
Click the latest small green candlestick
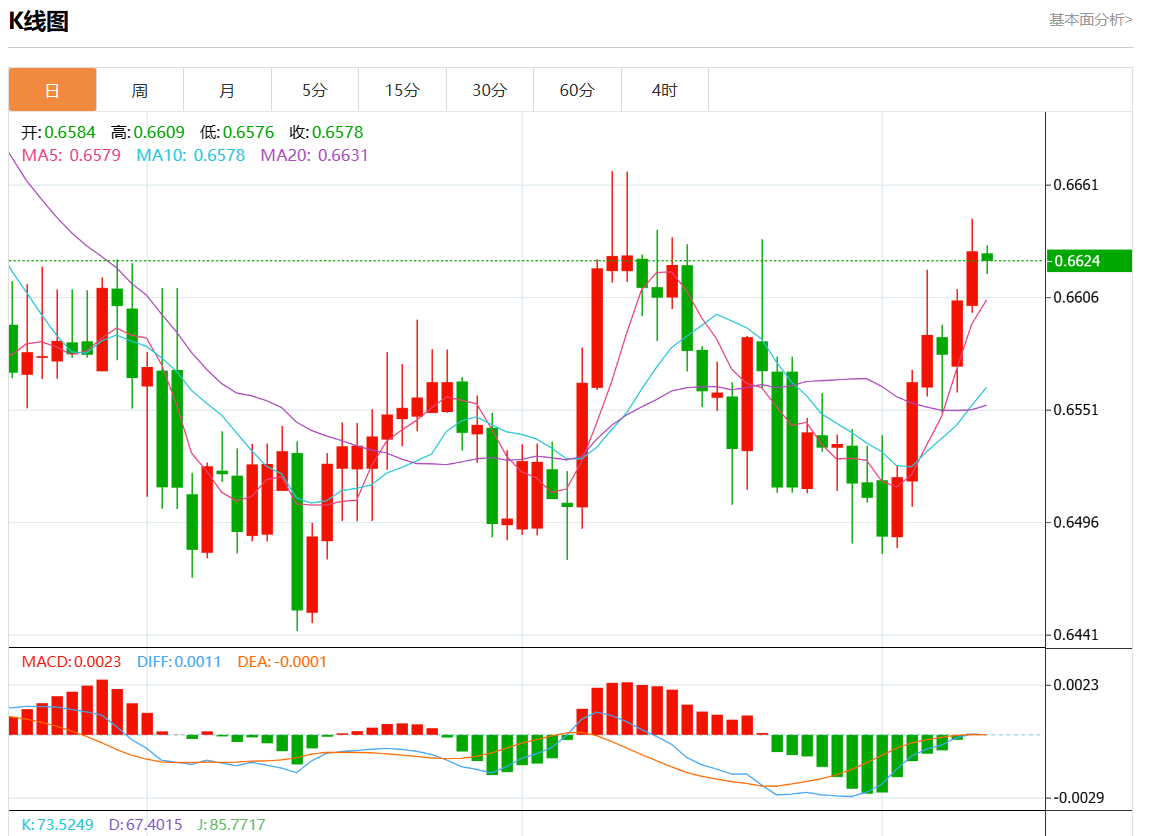pos(987,257)
